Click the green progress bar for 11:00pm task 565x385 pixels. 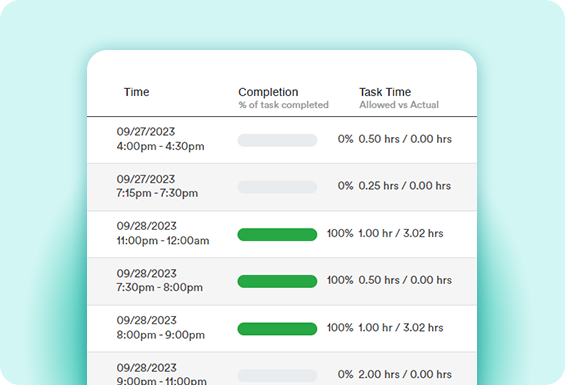coord(277,234)
